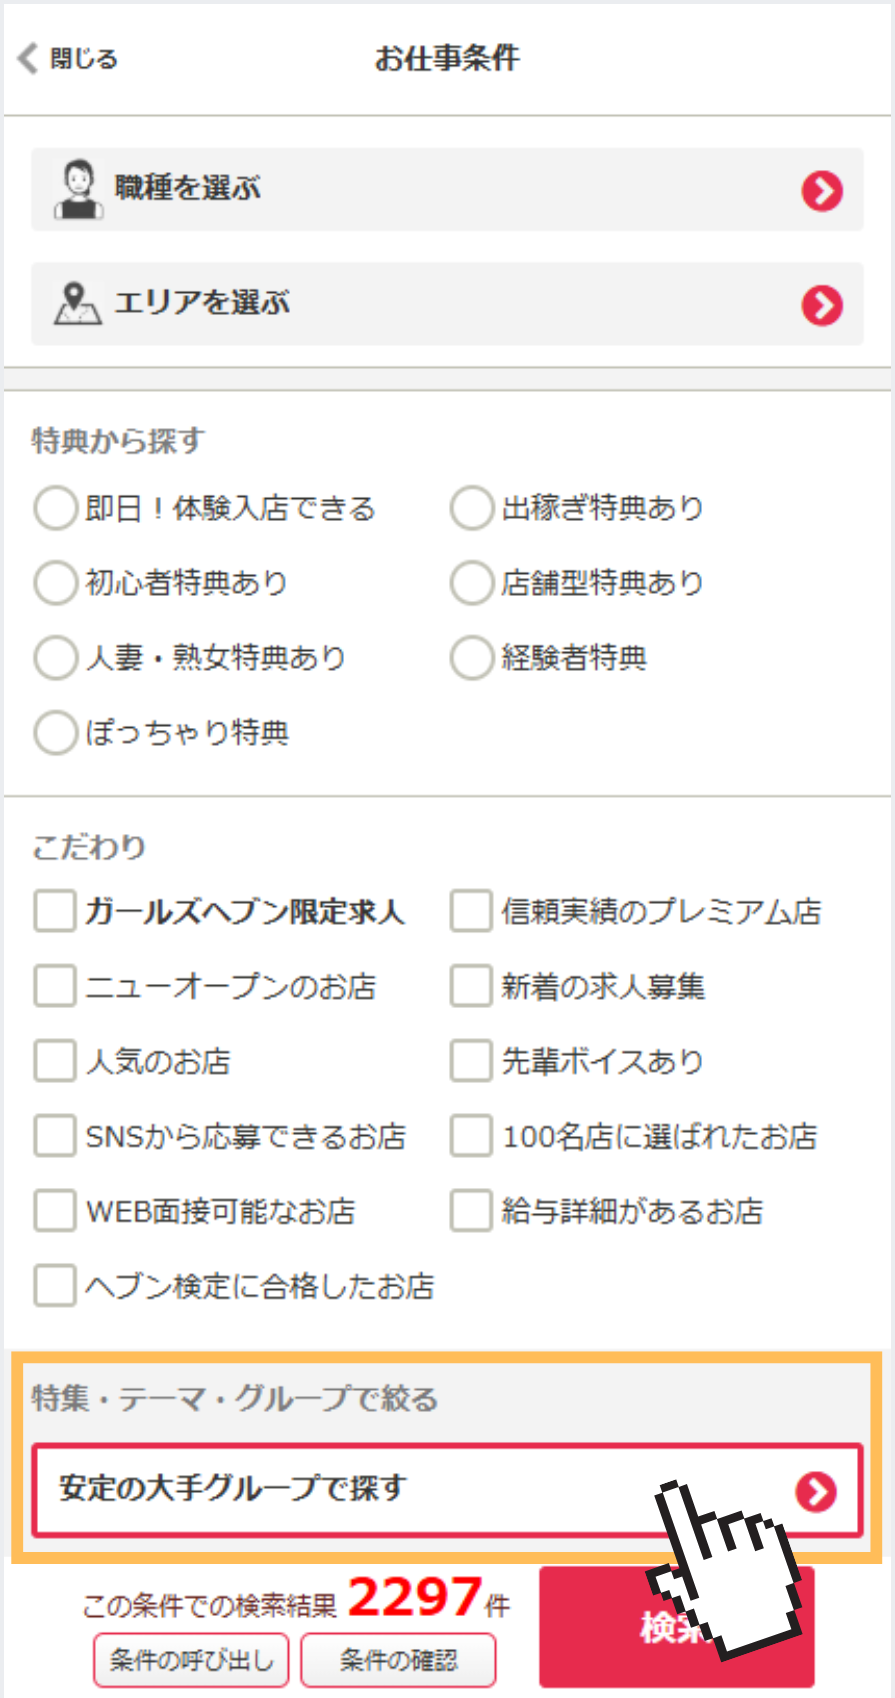This screenshot has height=1698, width=895.
Task: Select the 出稼ぎ特典あり radio option
Action: point(471,508)
